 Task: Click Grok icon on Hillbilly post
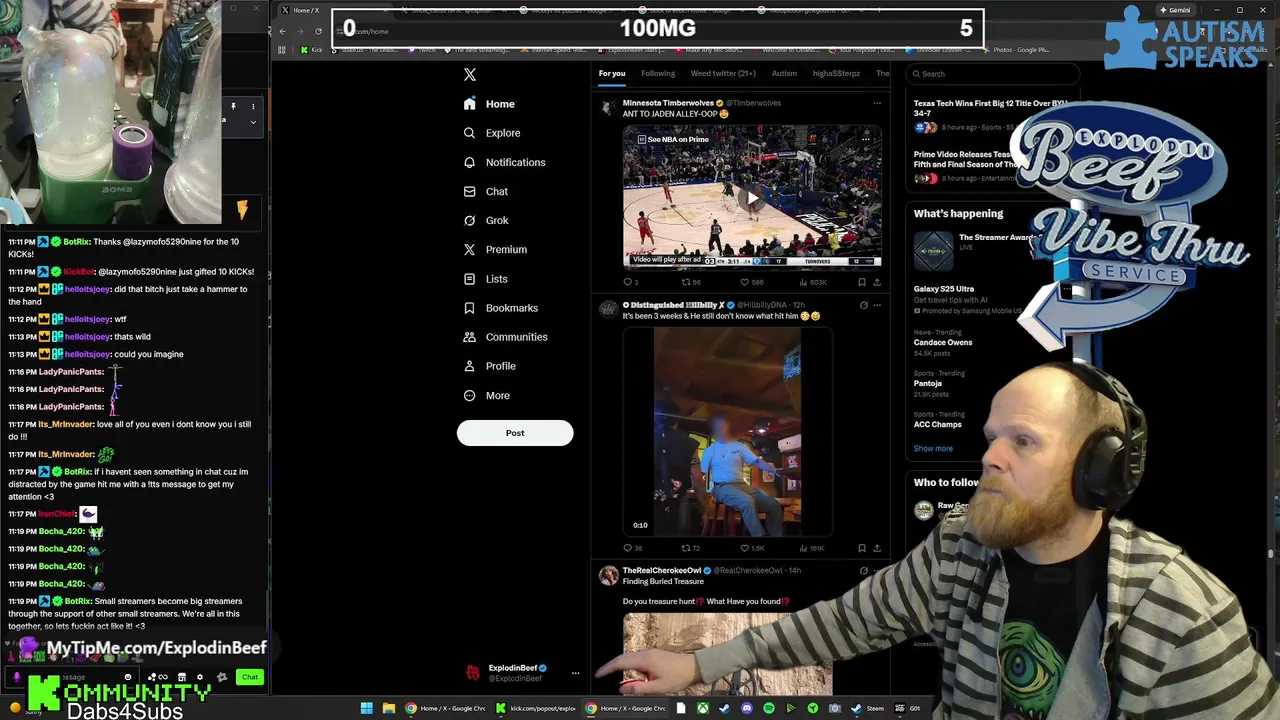pyautogui.click(x=864, y=305)
